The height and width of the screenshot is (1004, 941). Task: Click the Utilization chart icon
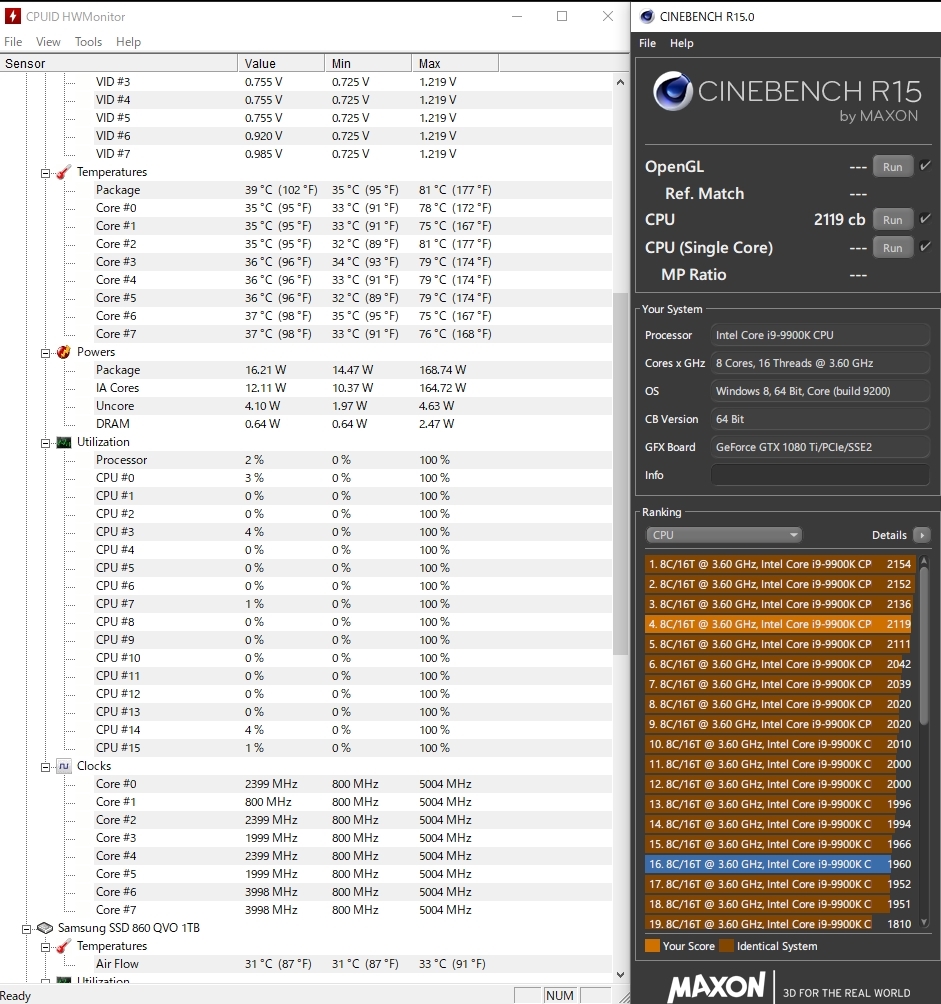coord(63,442)
